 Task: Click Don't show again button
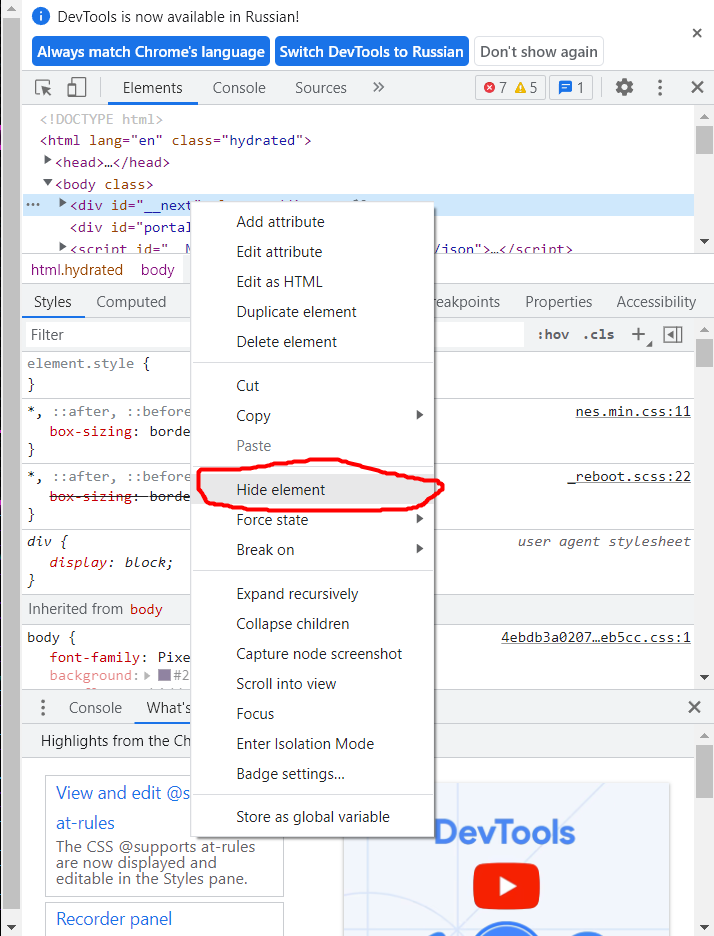pos(539,52)
